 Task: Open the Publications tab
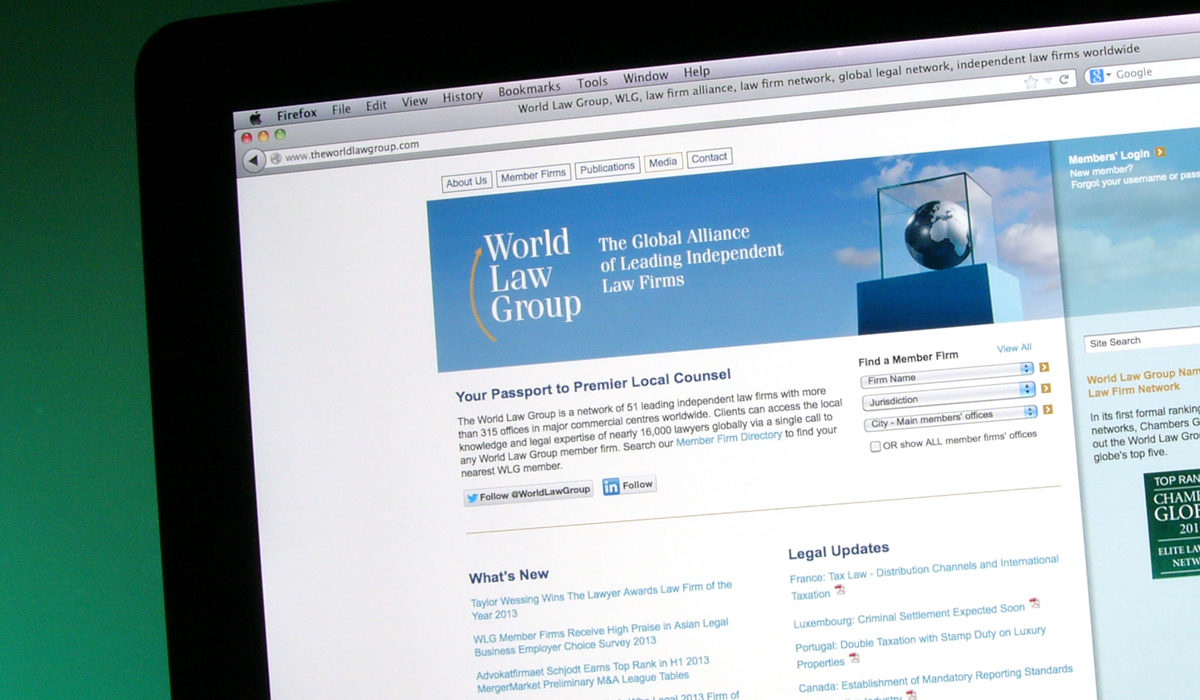608,168
